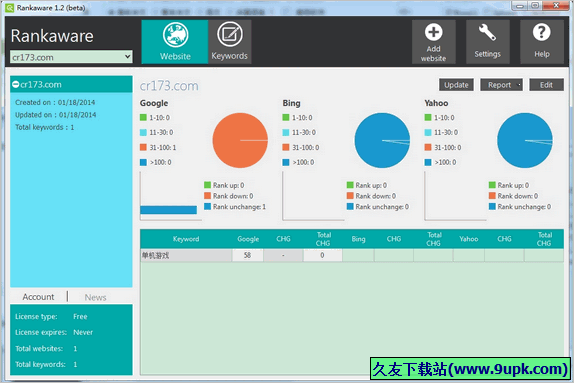Collapse the cr173.com minus icon in sidebar
The image size is (574, 383).
point(15,85)
